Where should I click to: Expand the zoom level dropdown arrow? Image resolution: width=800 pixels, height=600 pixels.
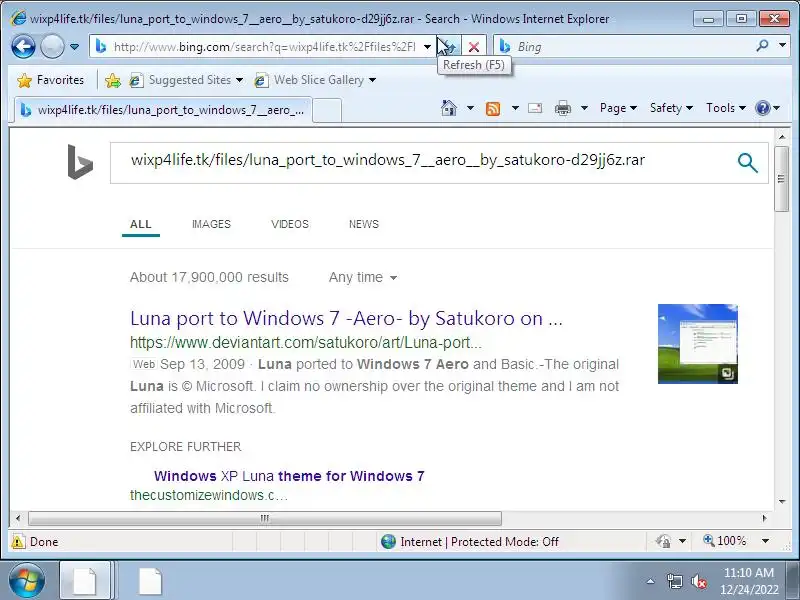(765, 541)
